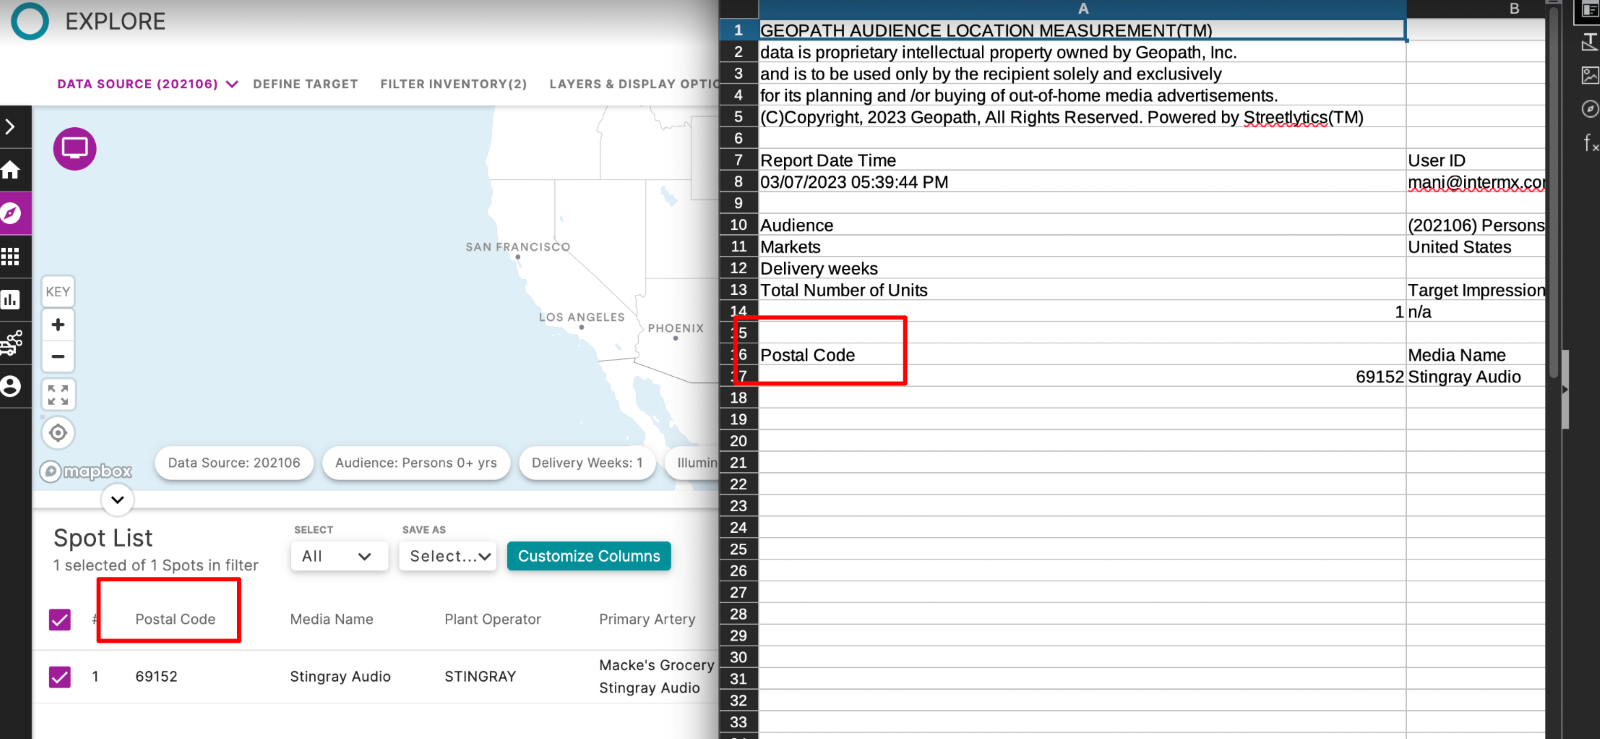
Task: Open the Data Source (202106) dropdown
Action: tap(147, 84)
